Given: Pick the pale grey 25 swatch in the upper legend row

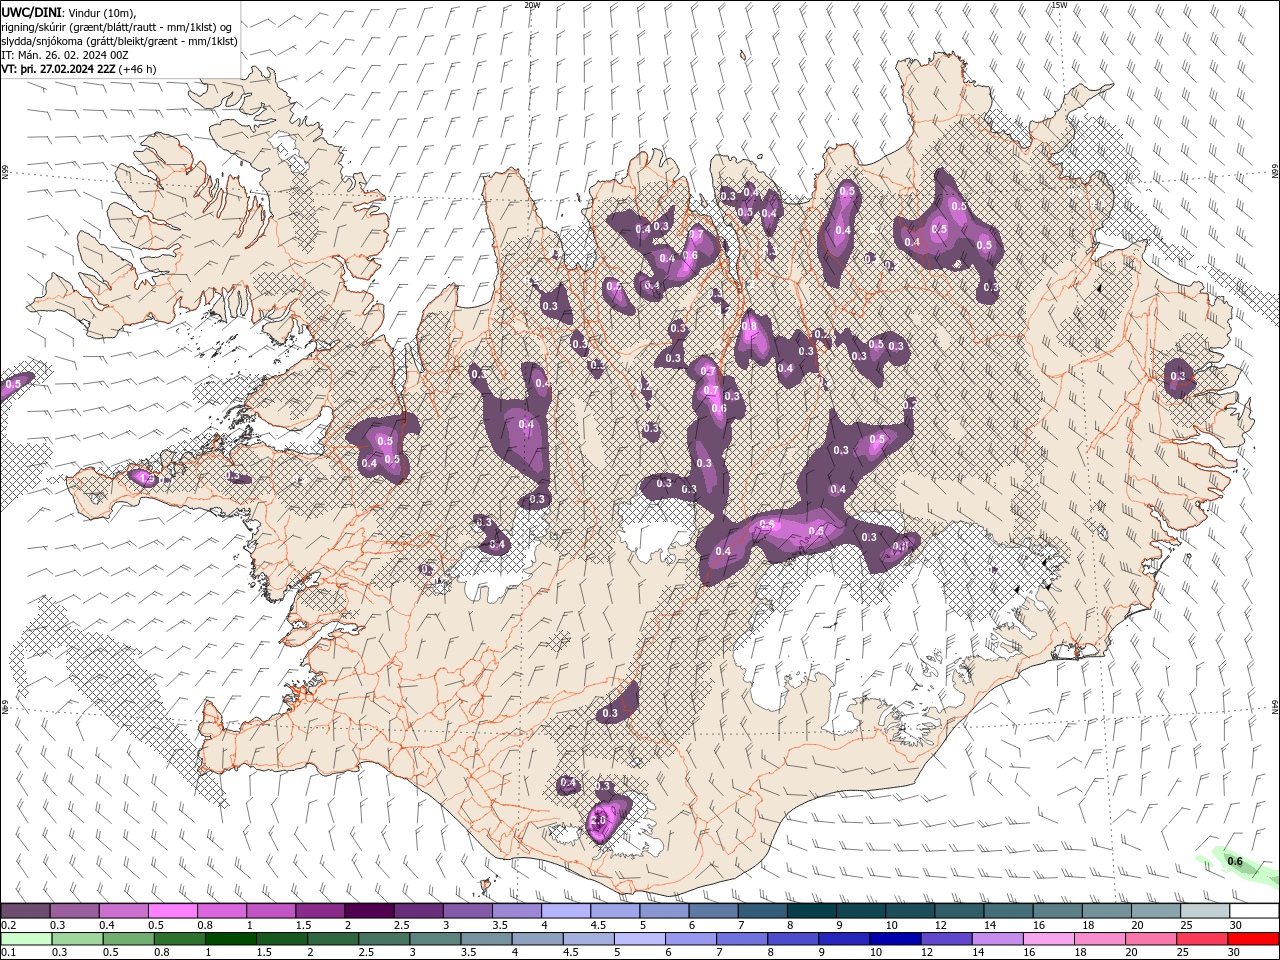Looking at the screenshot, I should [x=1204, y=911].
